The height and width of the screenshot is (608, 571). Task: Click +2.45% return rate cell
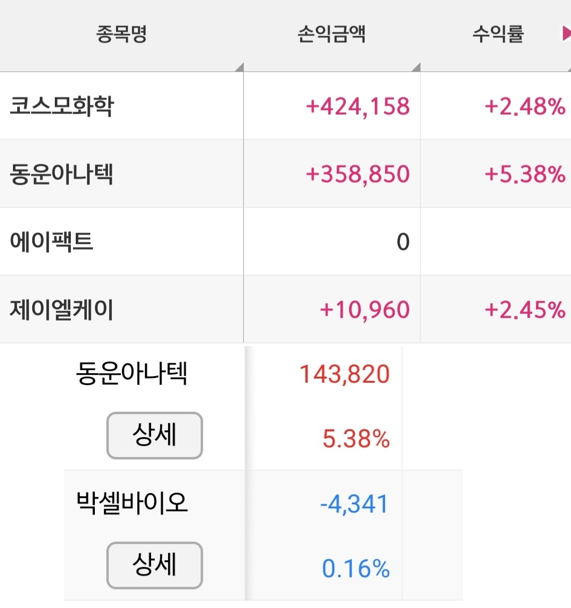pos(525,310)
